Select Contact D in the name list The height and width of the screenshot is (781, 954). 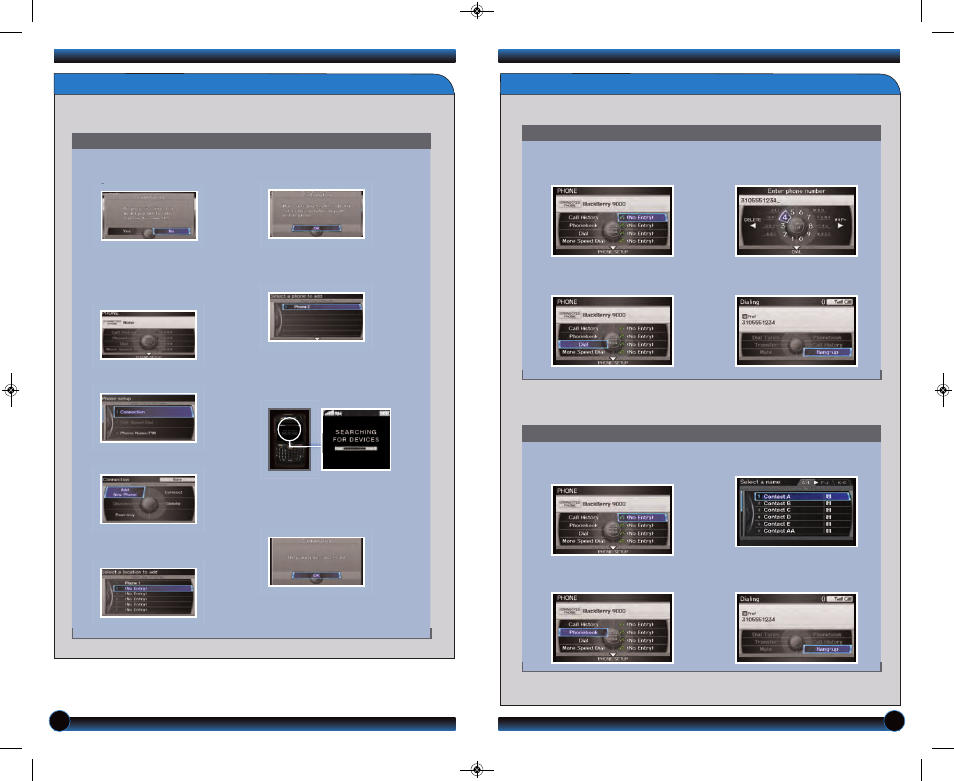click(801, 517)
